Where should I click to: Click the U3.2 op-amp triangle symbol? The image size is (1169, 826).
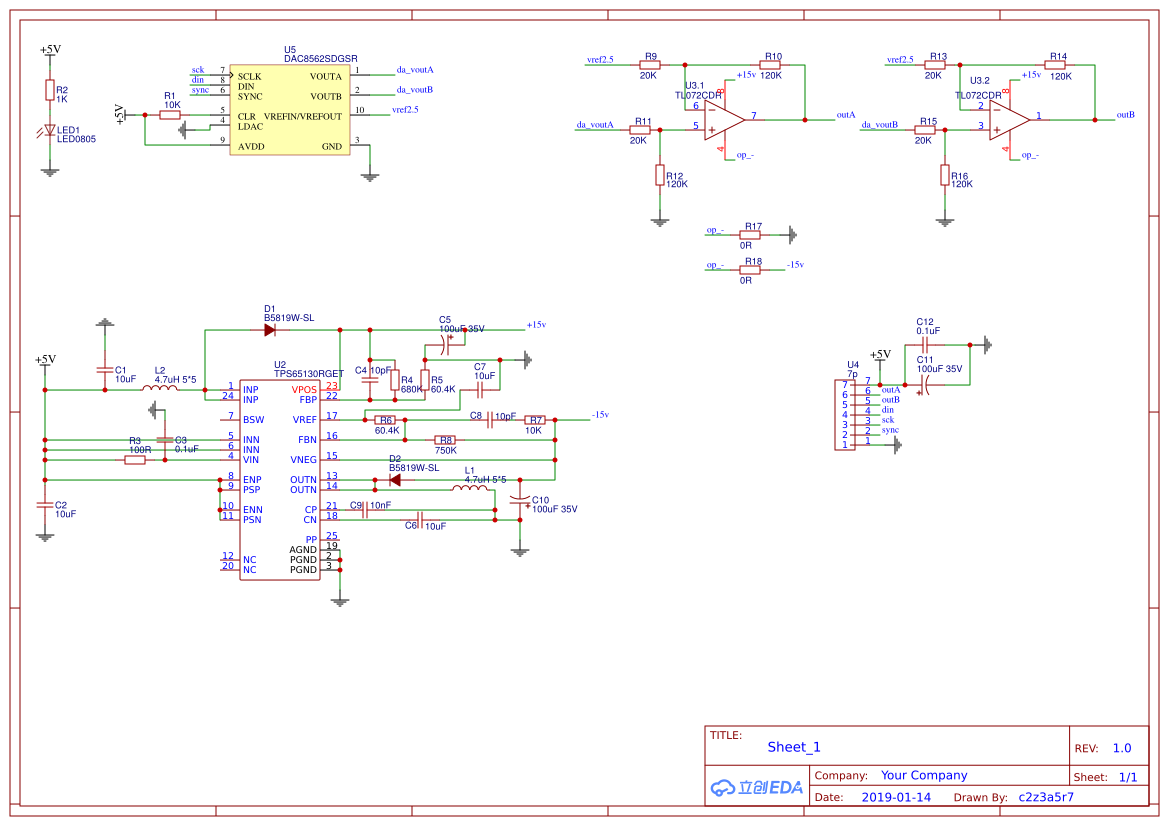point(1009,118)
